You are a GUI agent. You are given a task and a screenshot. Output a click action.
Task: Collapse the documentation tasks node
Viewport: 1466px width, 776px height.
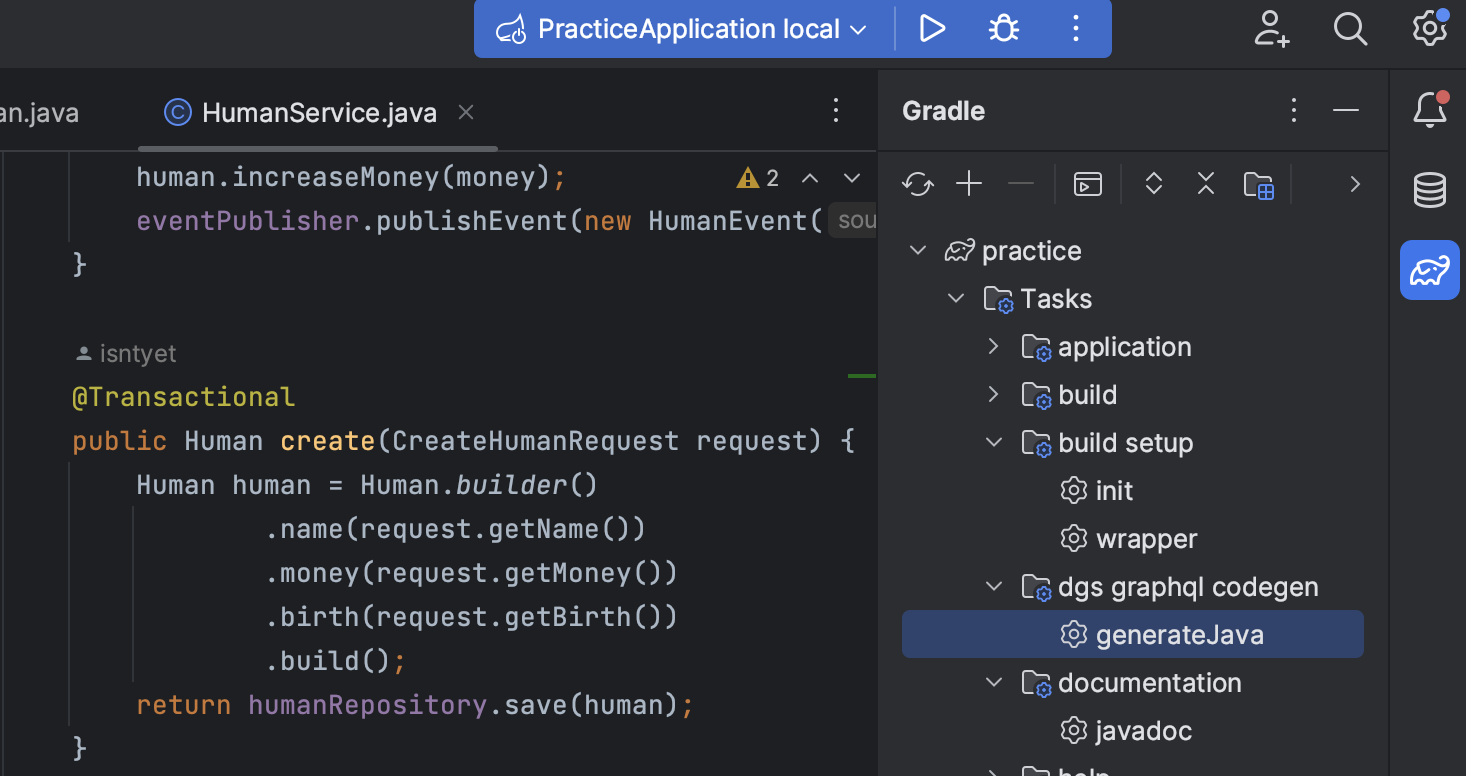tap(992, 682)
